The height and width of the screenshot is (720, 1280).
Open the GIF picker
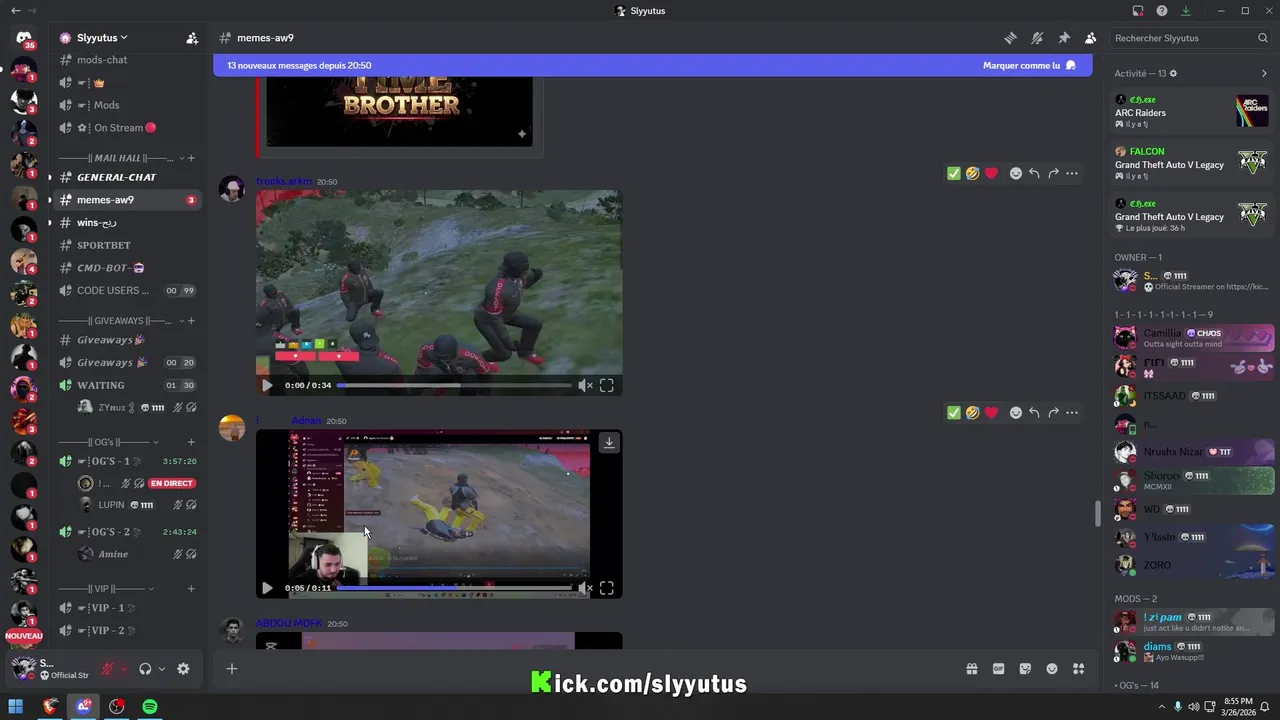point(998,669)
